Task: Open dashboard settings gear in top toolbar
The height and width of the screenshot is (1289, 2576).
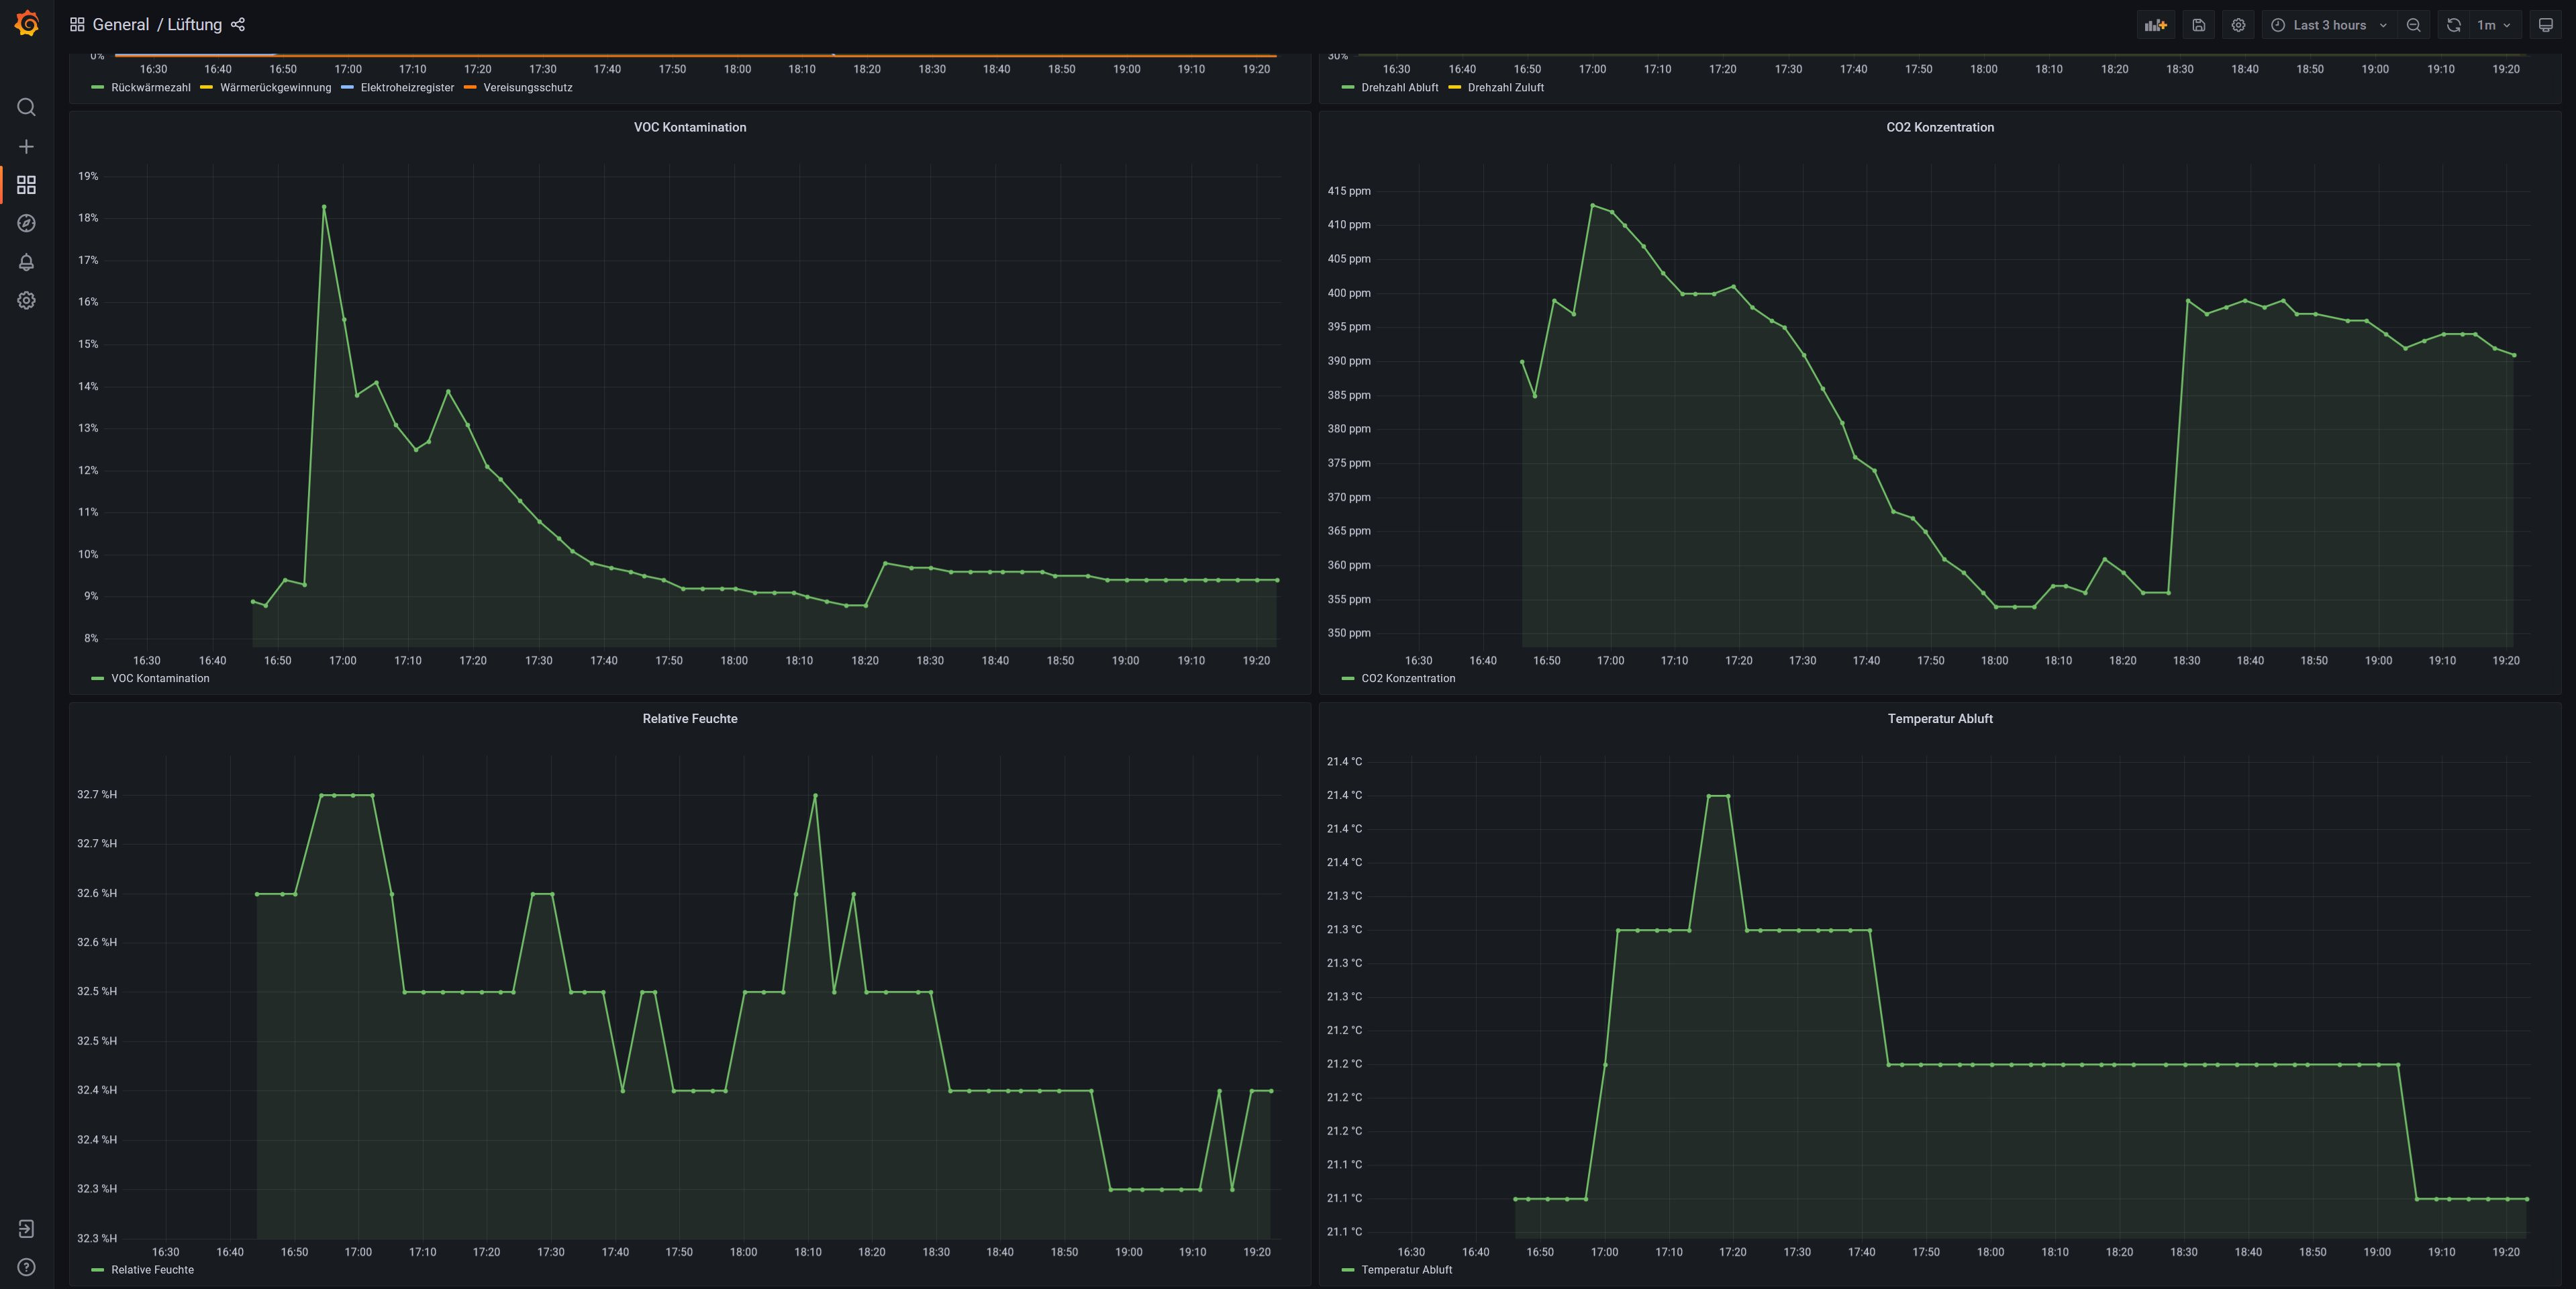Action: tap(2238, 25)
